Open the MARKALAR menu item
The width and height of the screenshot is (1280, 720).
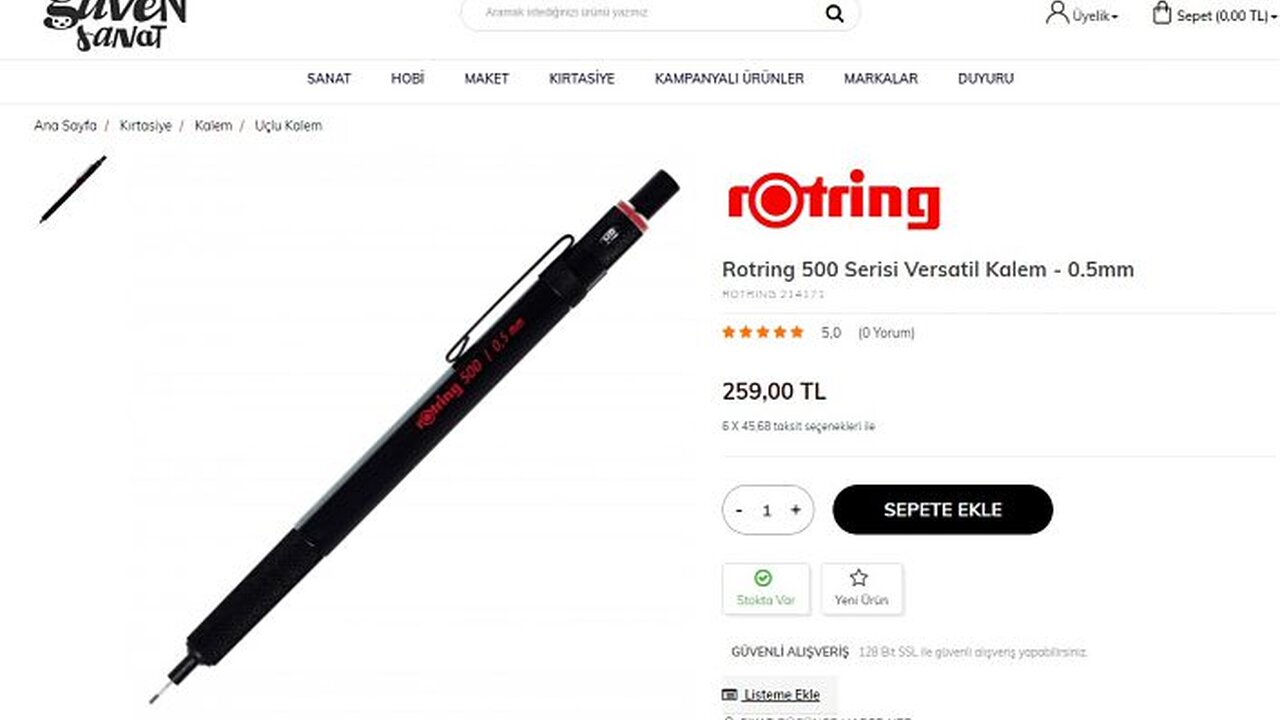click(881, 78)
